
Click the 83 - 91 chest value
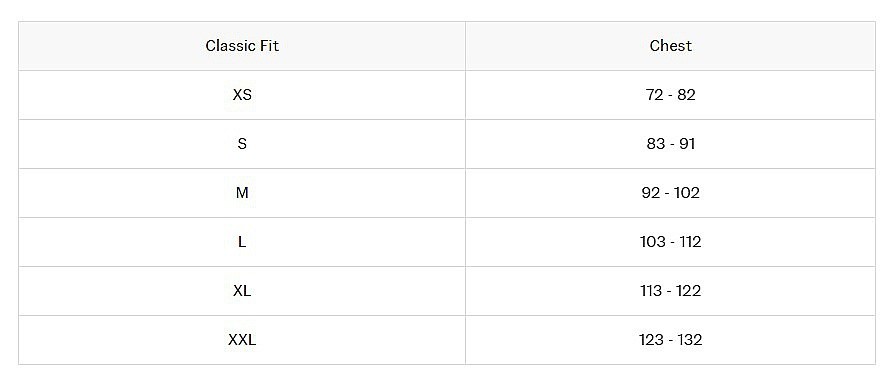click(x=671, y=144)
